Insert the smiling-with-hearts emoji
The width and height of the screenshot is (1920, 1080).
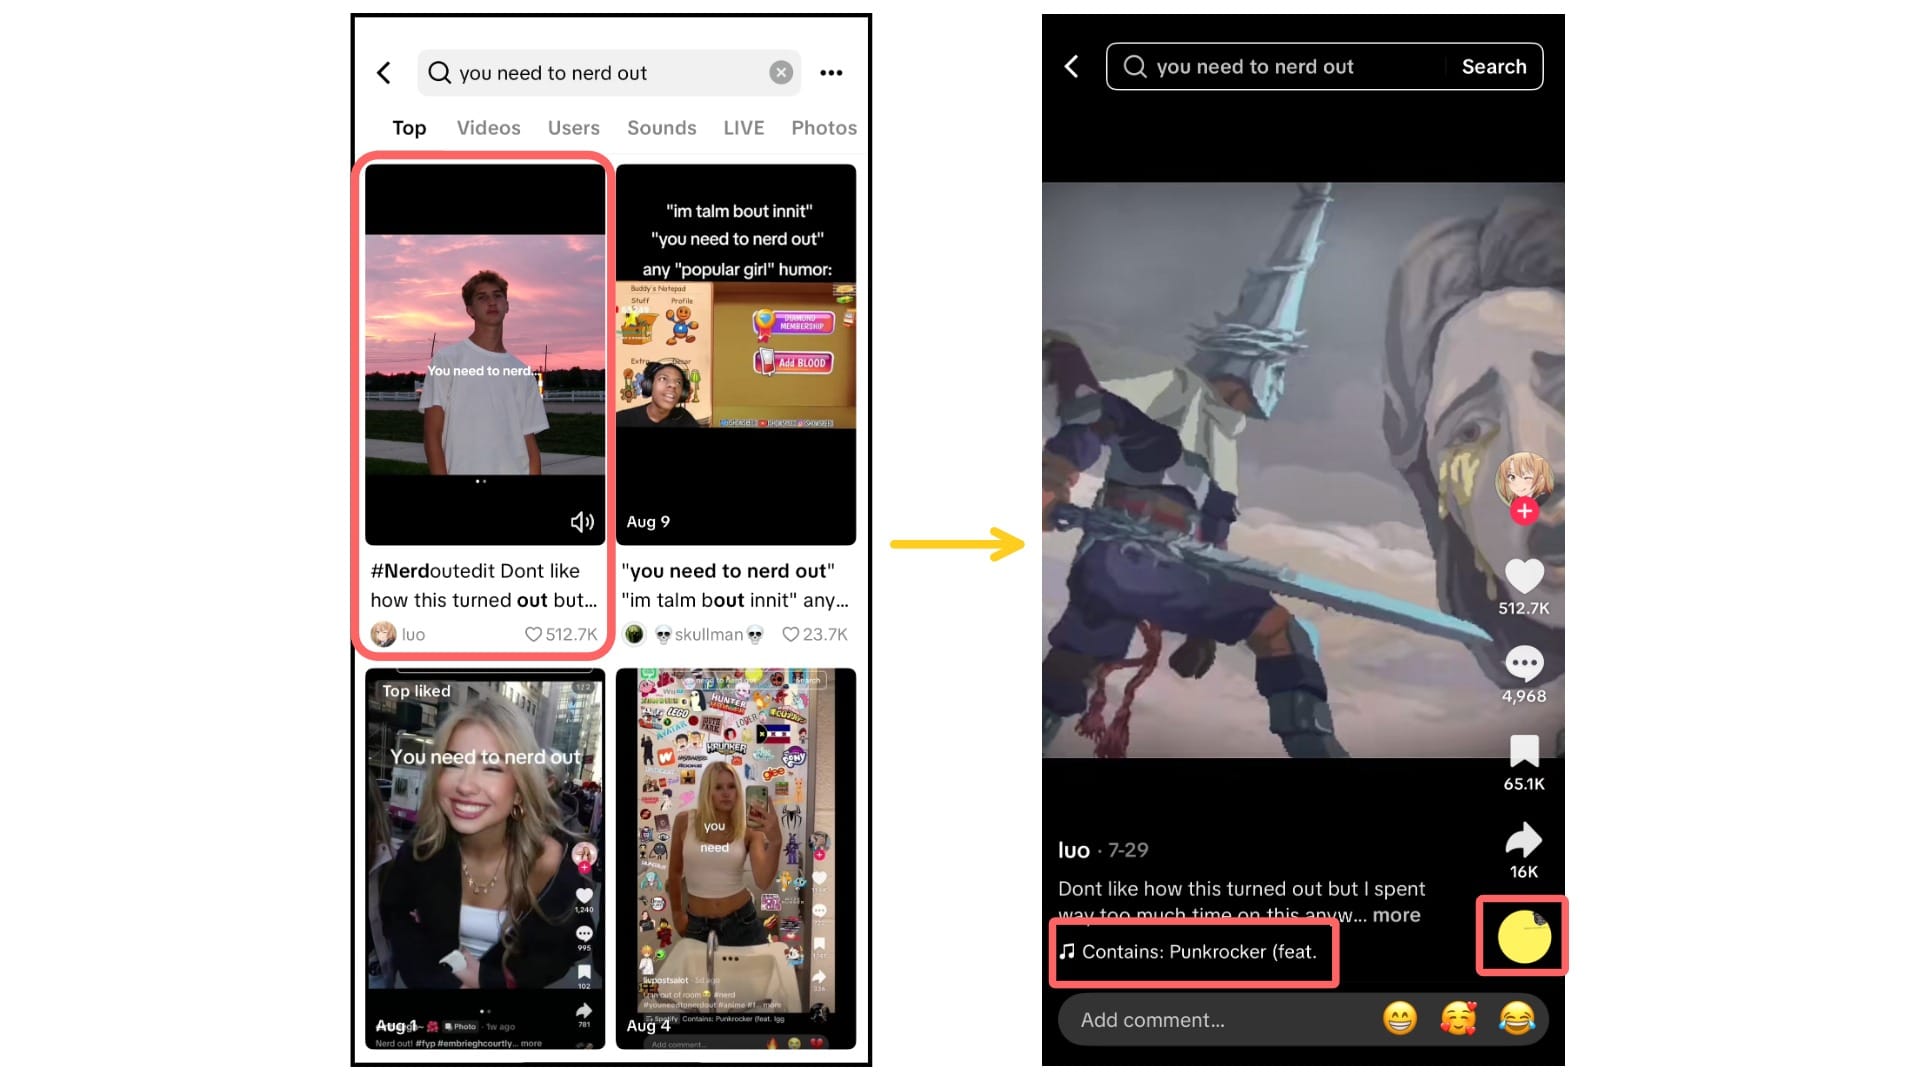(1458, 1019)
